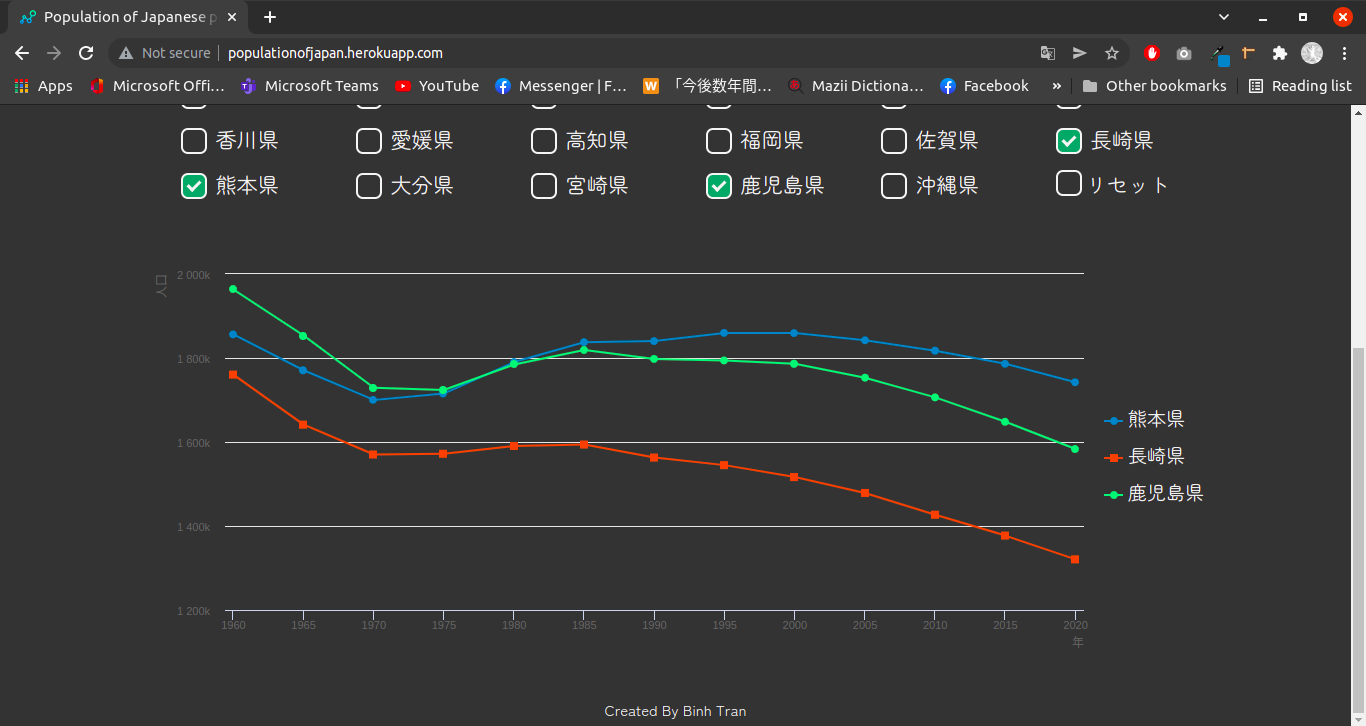Uncheck the 長崎県 checkbox

point(1068,141)
